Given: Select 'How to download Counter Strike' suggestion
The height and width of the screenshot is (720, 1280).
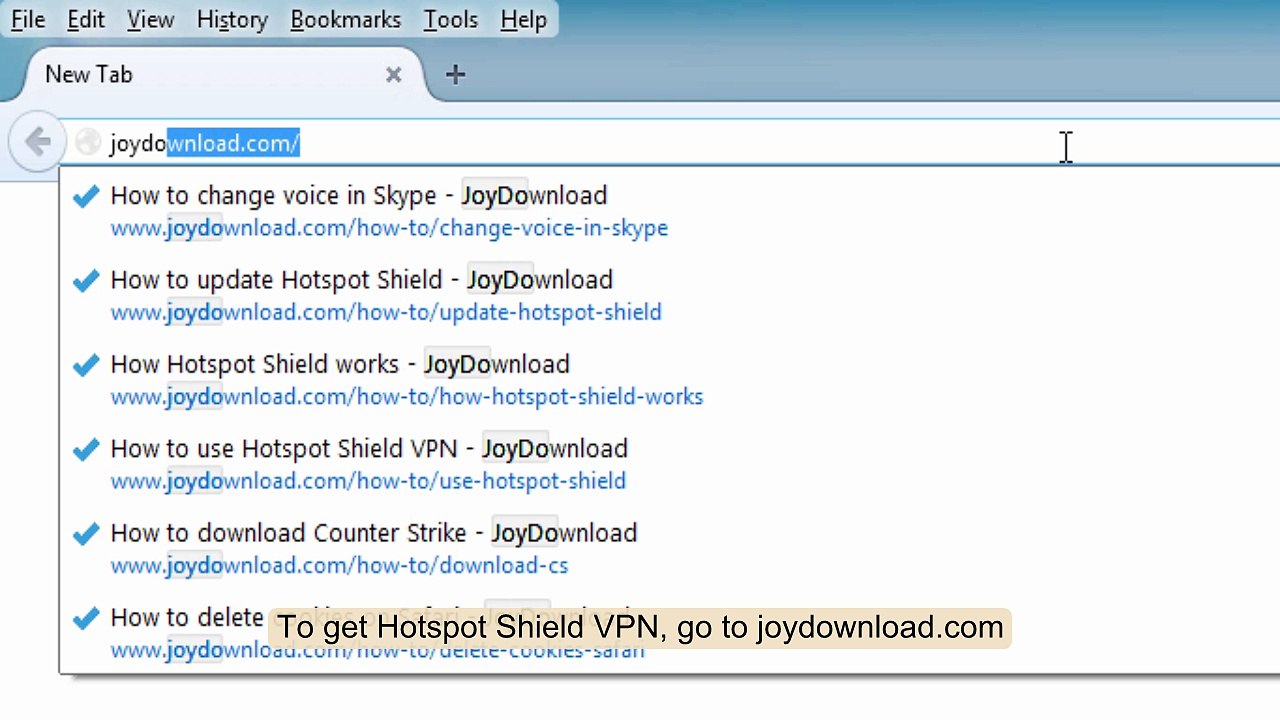Looking at the screenshot, I should [x=374, y=533].
